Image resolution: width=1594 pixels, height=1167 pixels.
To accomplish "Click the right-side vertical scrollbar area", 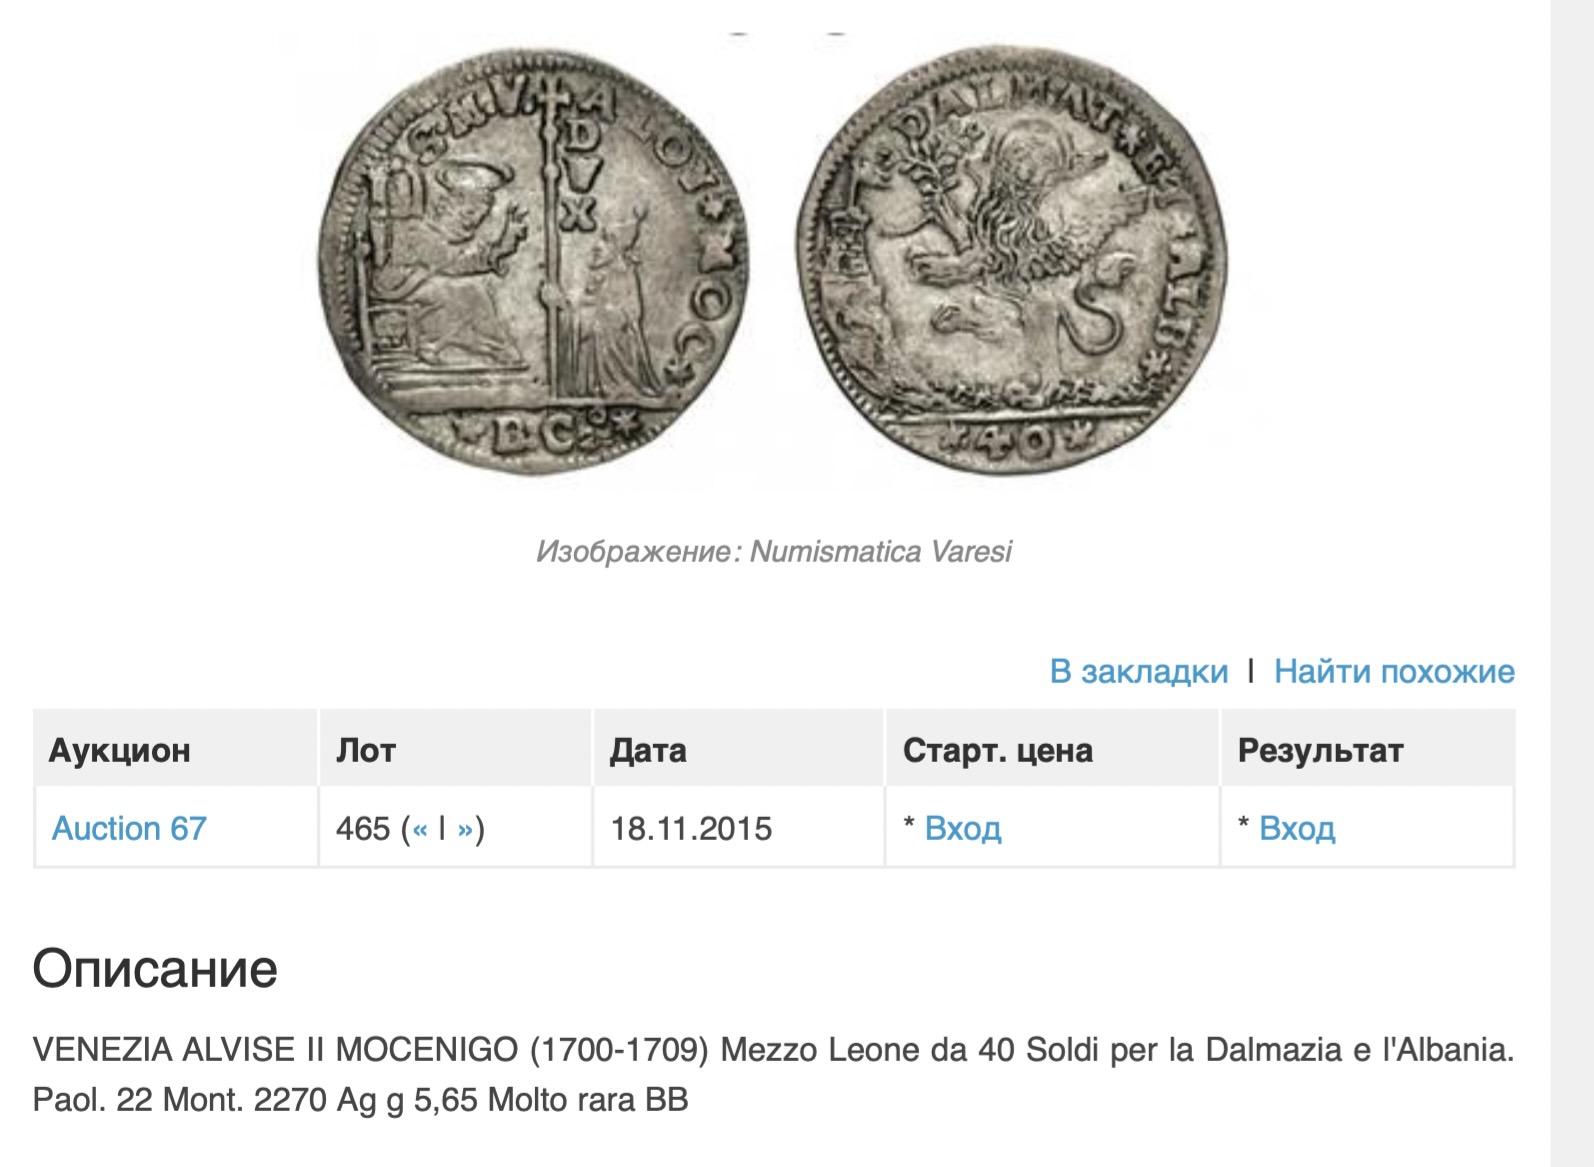I will [1572, 583].
